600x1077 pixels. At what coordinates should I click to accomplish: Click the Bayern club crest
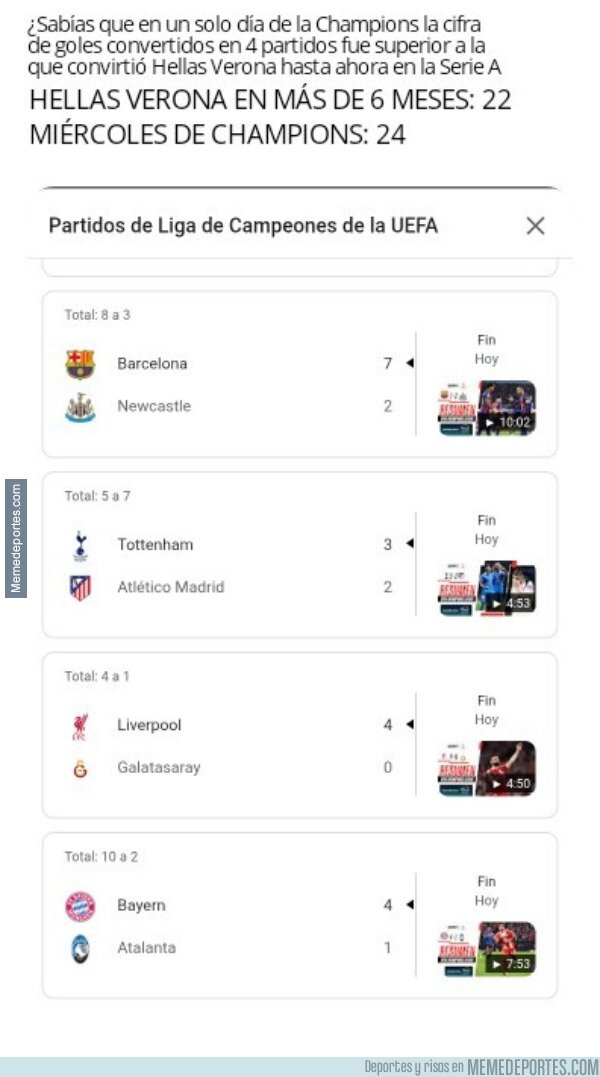coord(80,906)
